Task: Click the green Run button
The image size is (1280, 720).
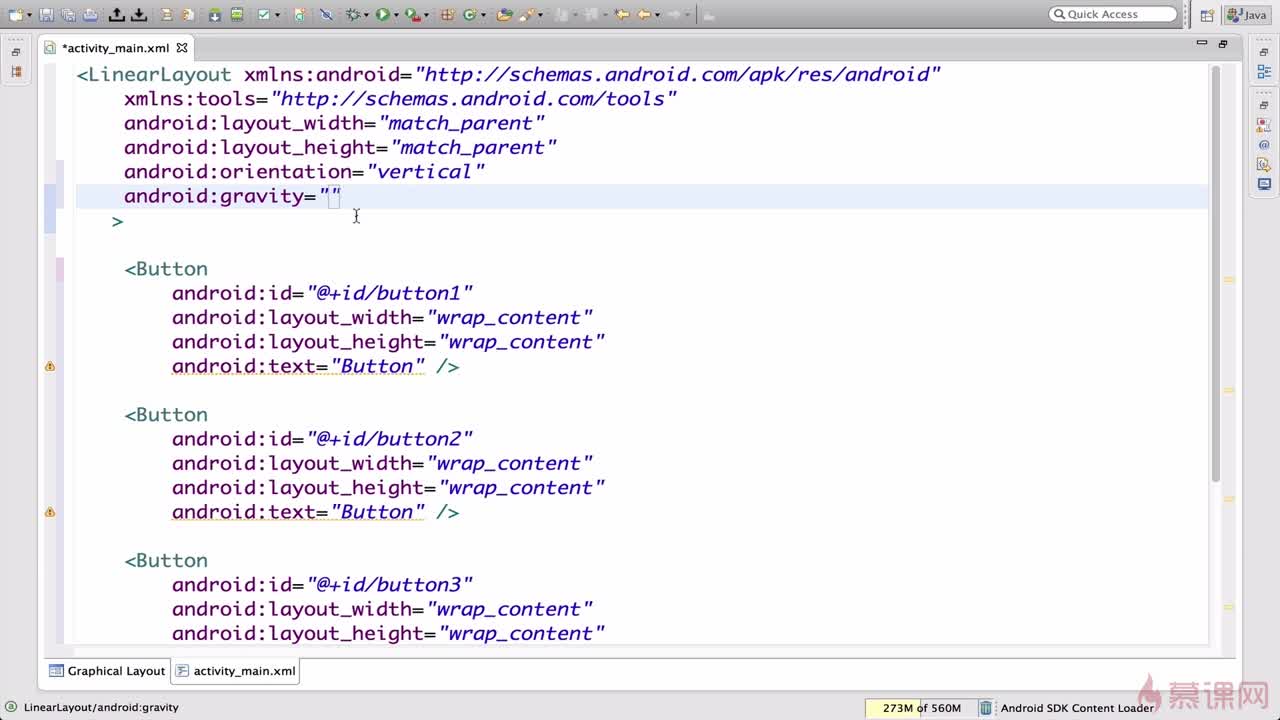Action: pos(383,15)
